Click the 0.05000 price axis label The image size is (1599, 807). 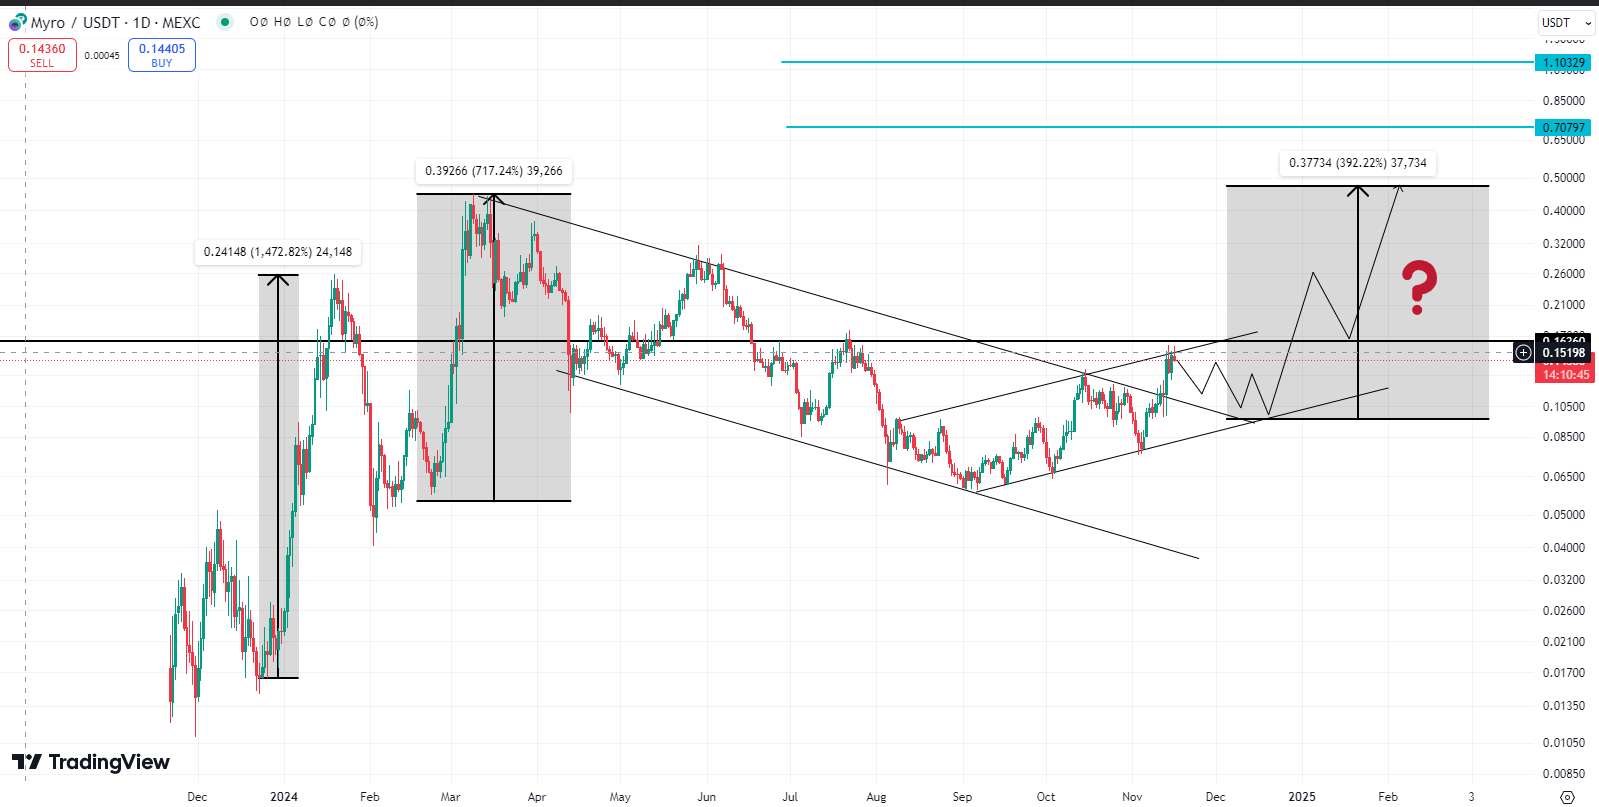coord(1564,515)
